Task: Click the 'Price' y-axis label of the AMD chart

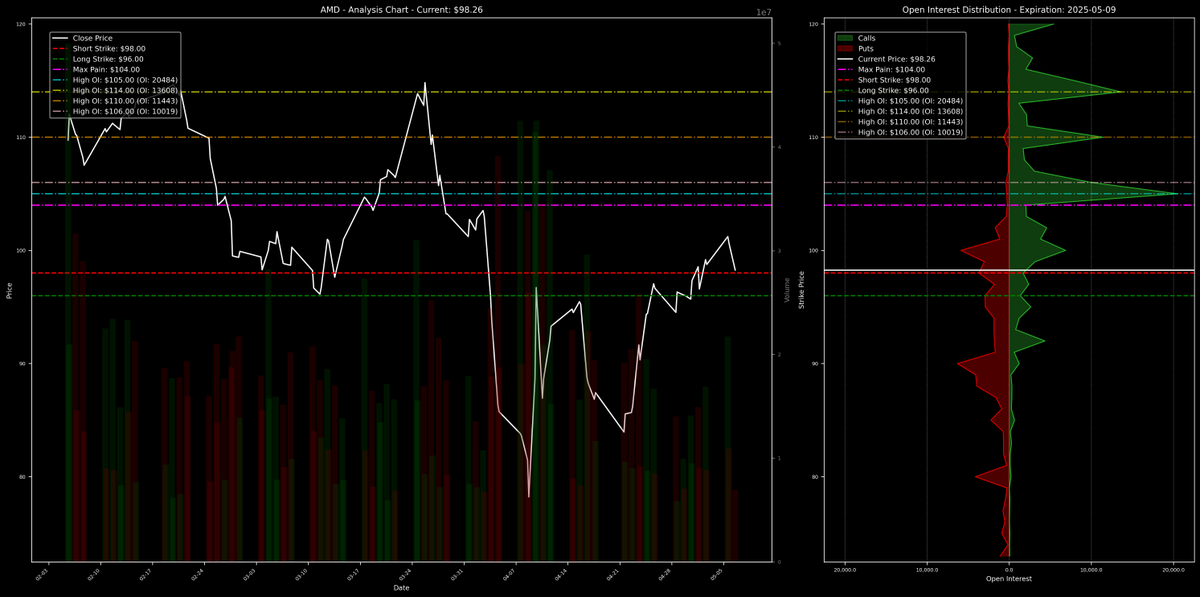Action: pos(9,291)
